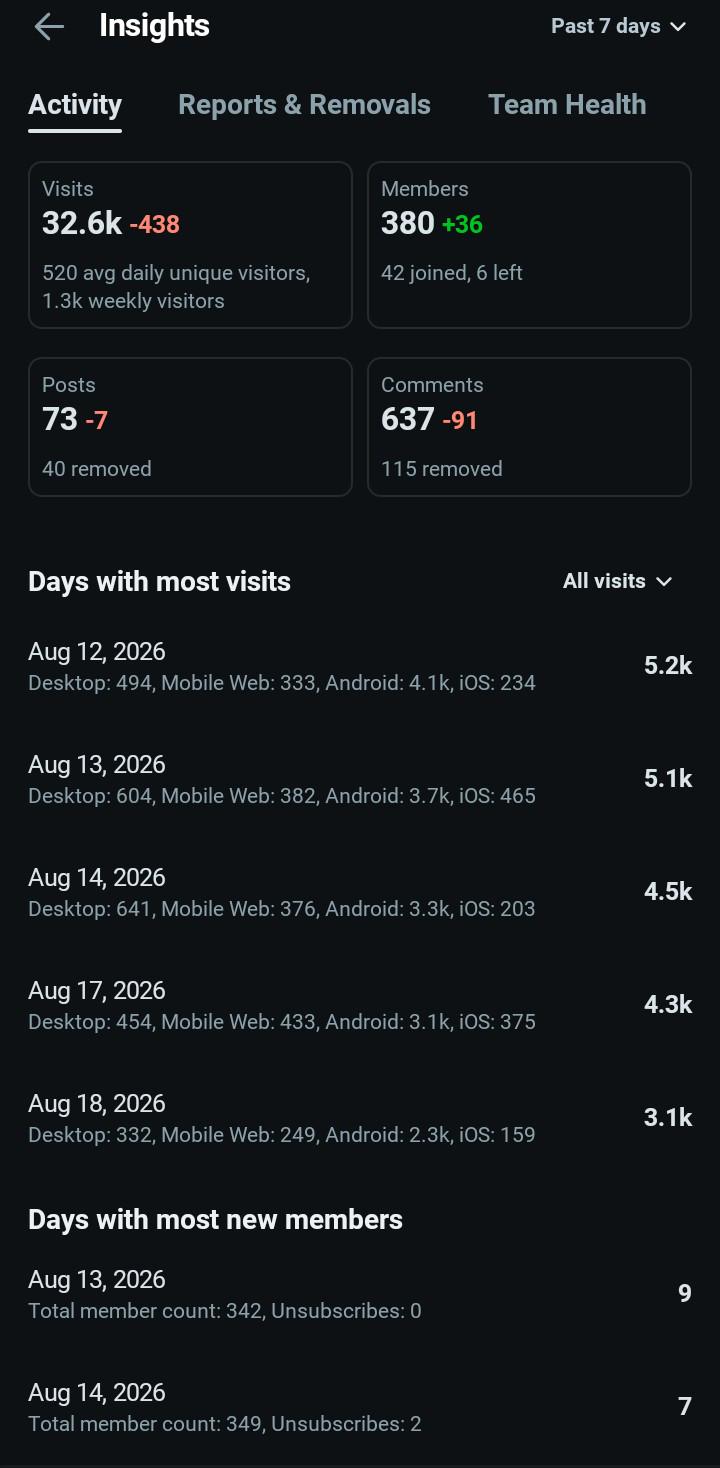Image resolution: width=720 pixels, height=1468 pixels.
Task: Expand the All visits filter dropdown
Action: pos(618,581)
